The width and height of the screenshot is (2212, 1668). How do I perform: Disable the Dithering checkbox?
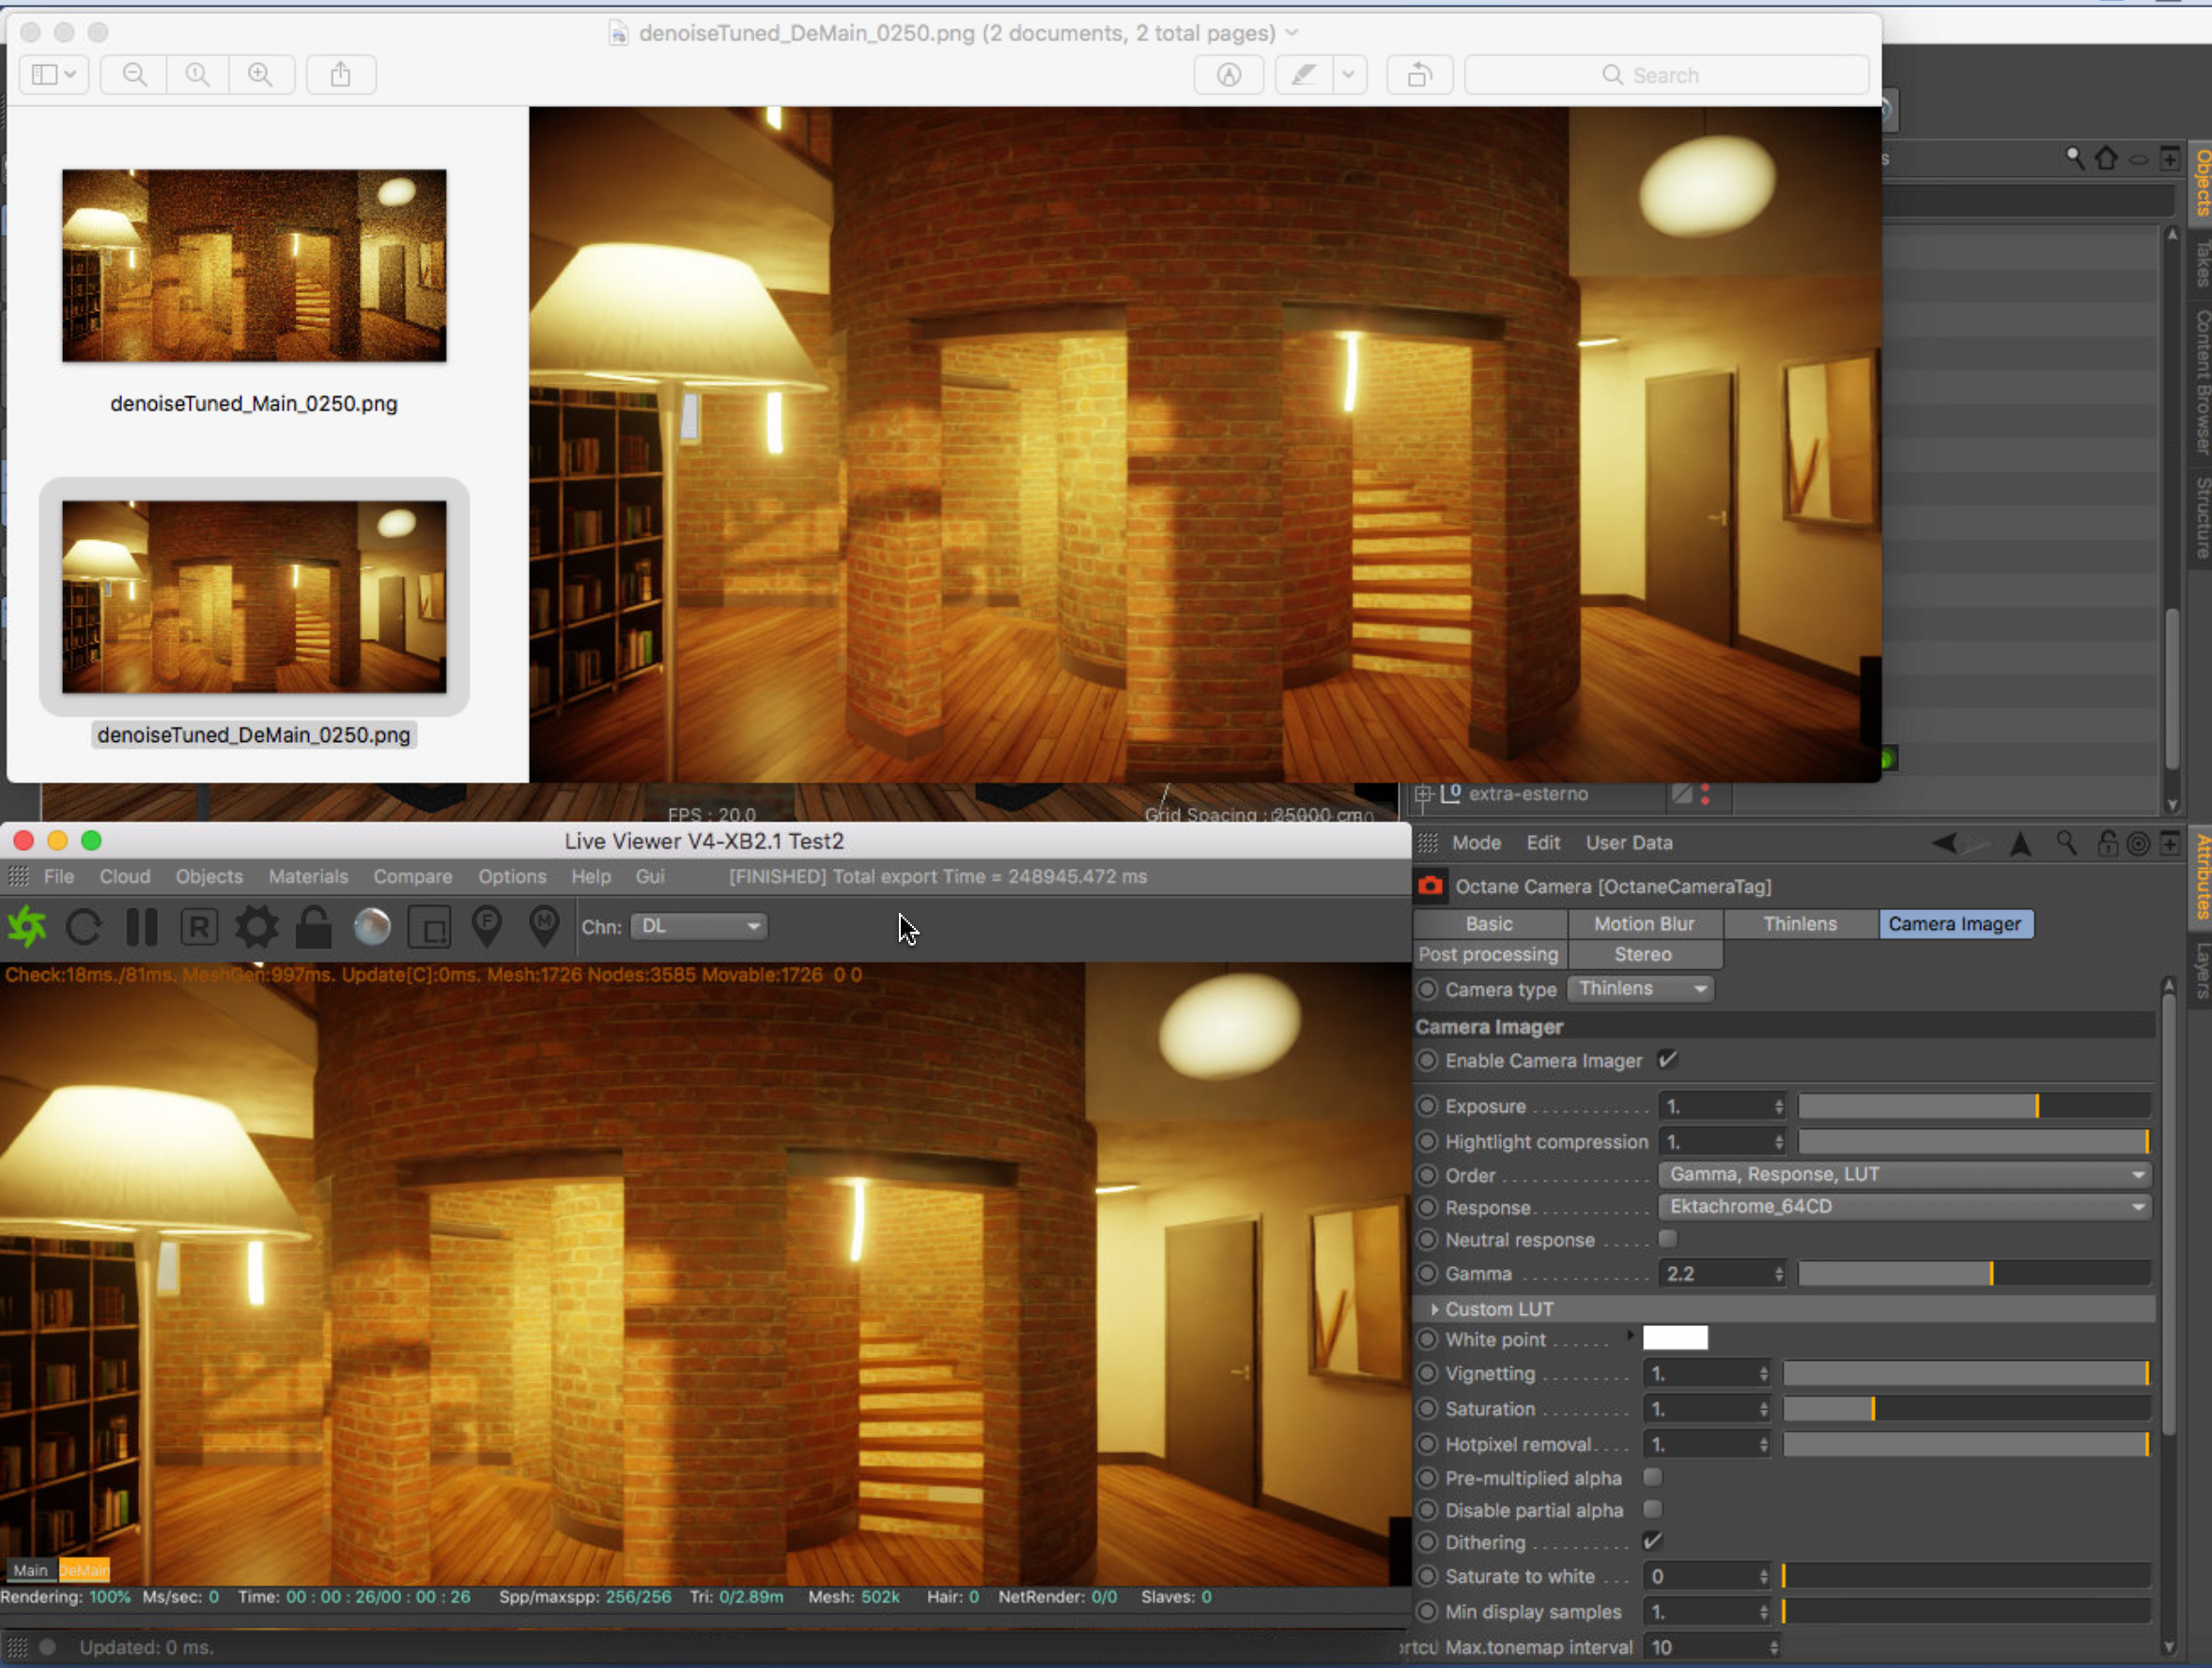pos(1653,1541)
